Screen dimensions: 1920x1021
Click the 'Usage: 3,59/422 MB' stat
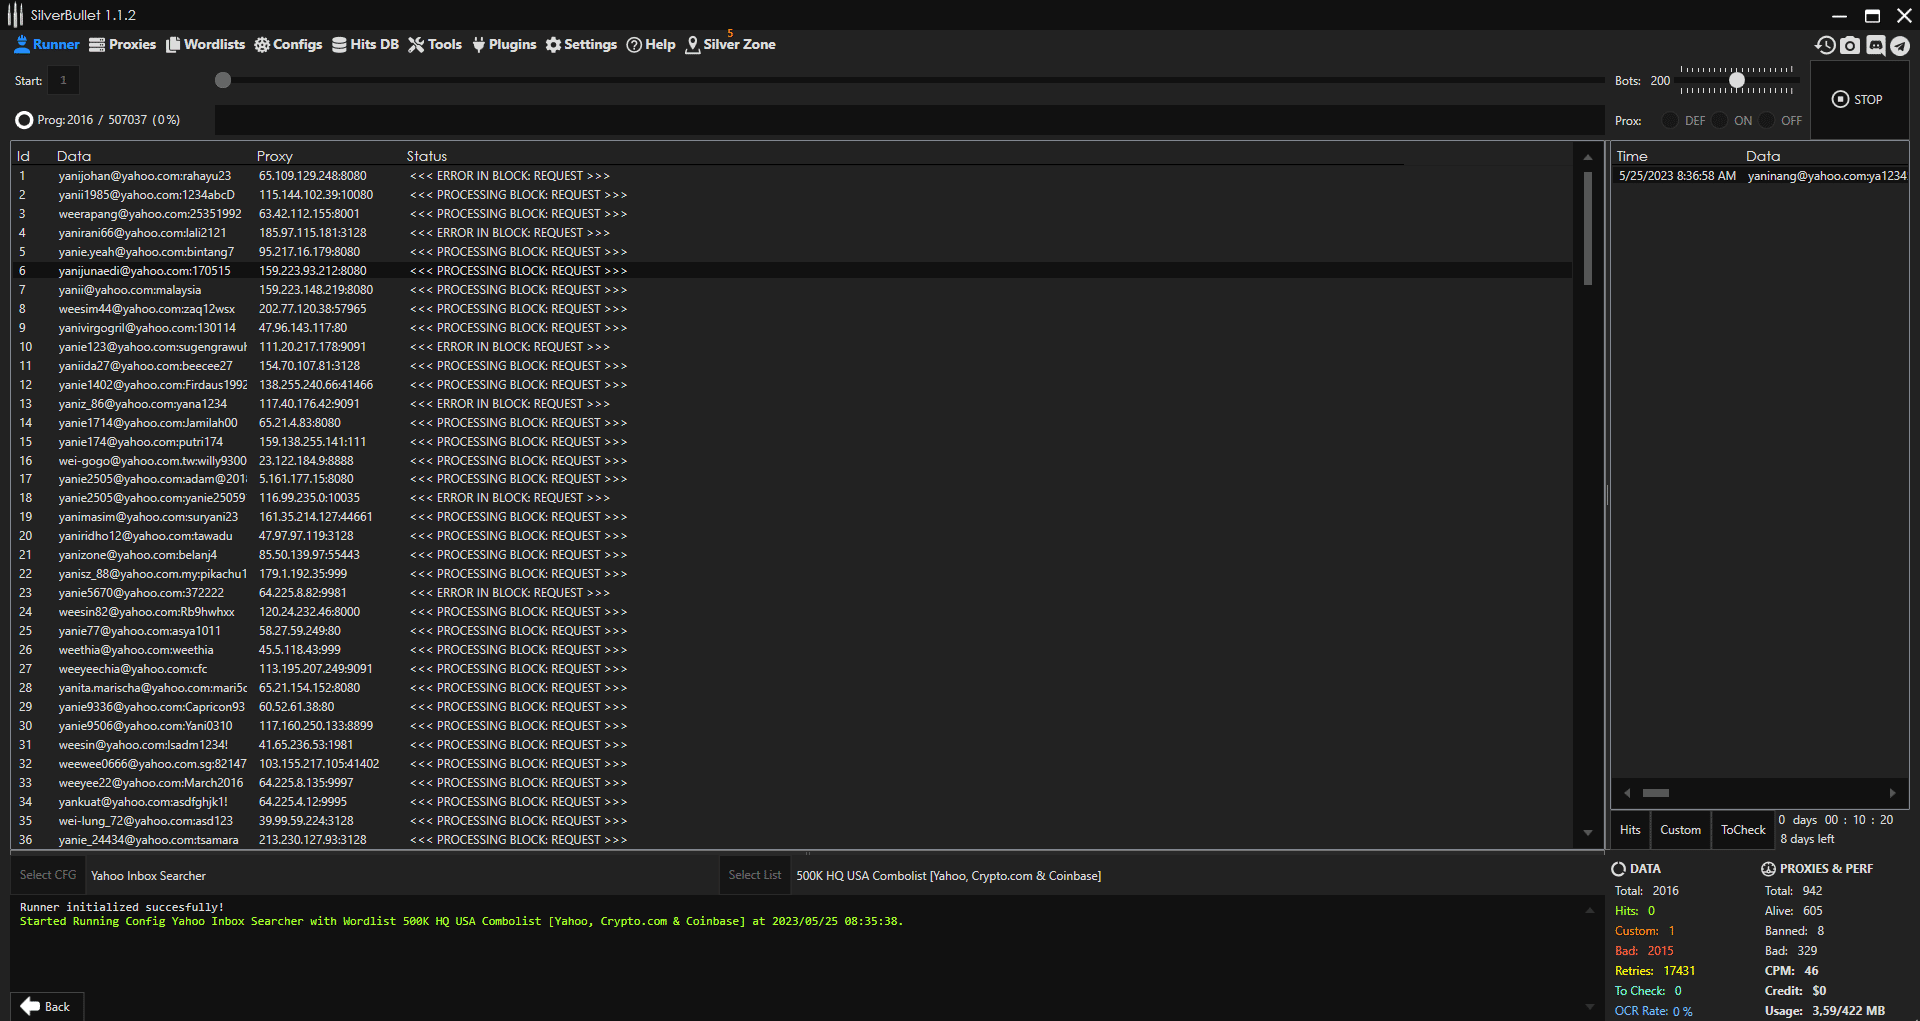point(1825,1011)
